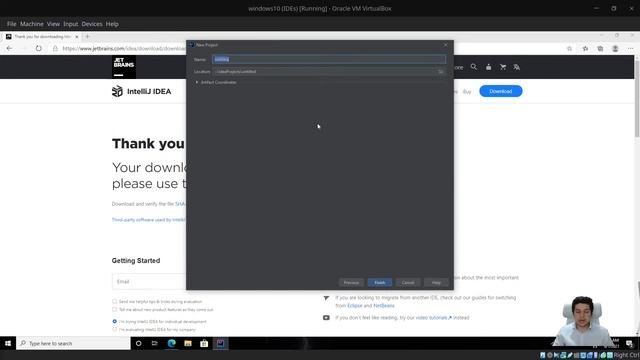Open the browser Collections icon
Viewport: 640px width, 360px height.
click(x=600, y=49)
